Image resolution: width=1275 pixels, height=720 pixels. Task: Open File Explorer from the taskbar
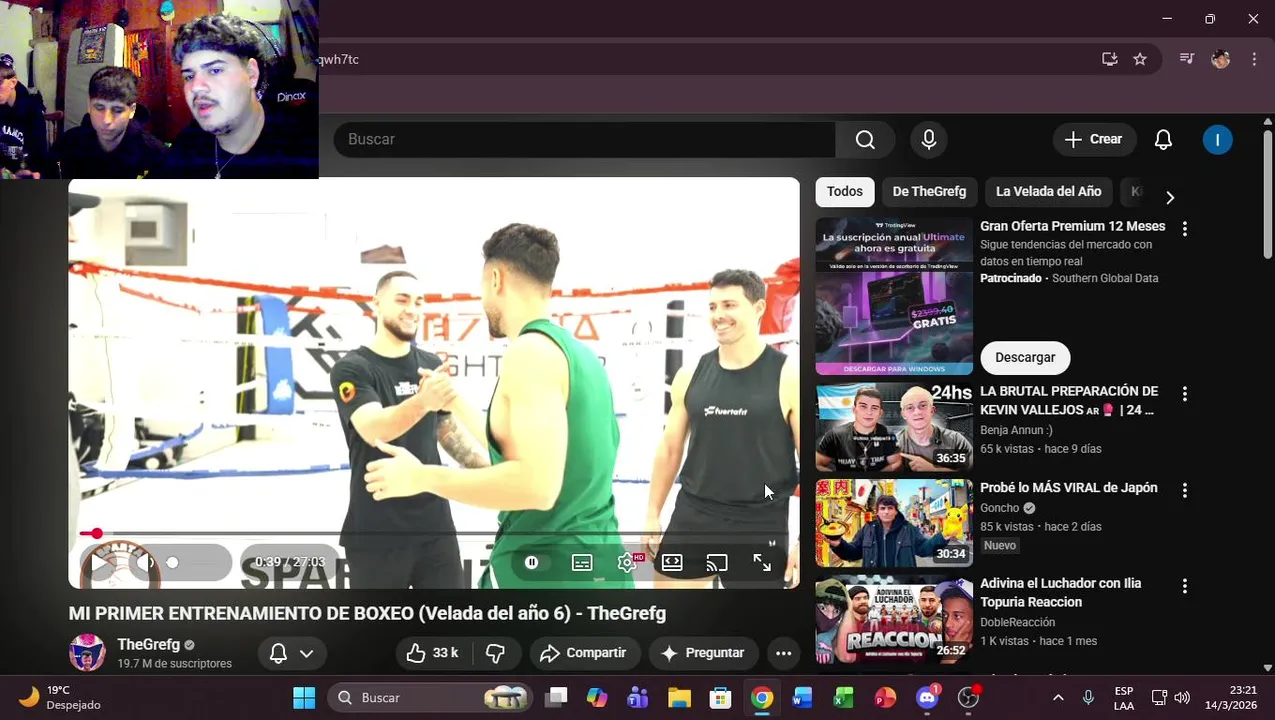pyautogui.click(x=679, y=698)
